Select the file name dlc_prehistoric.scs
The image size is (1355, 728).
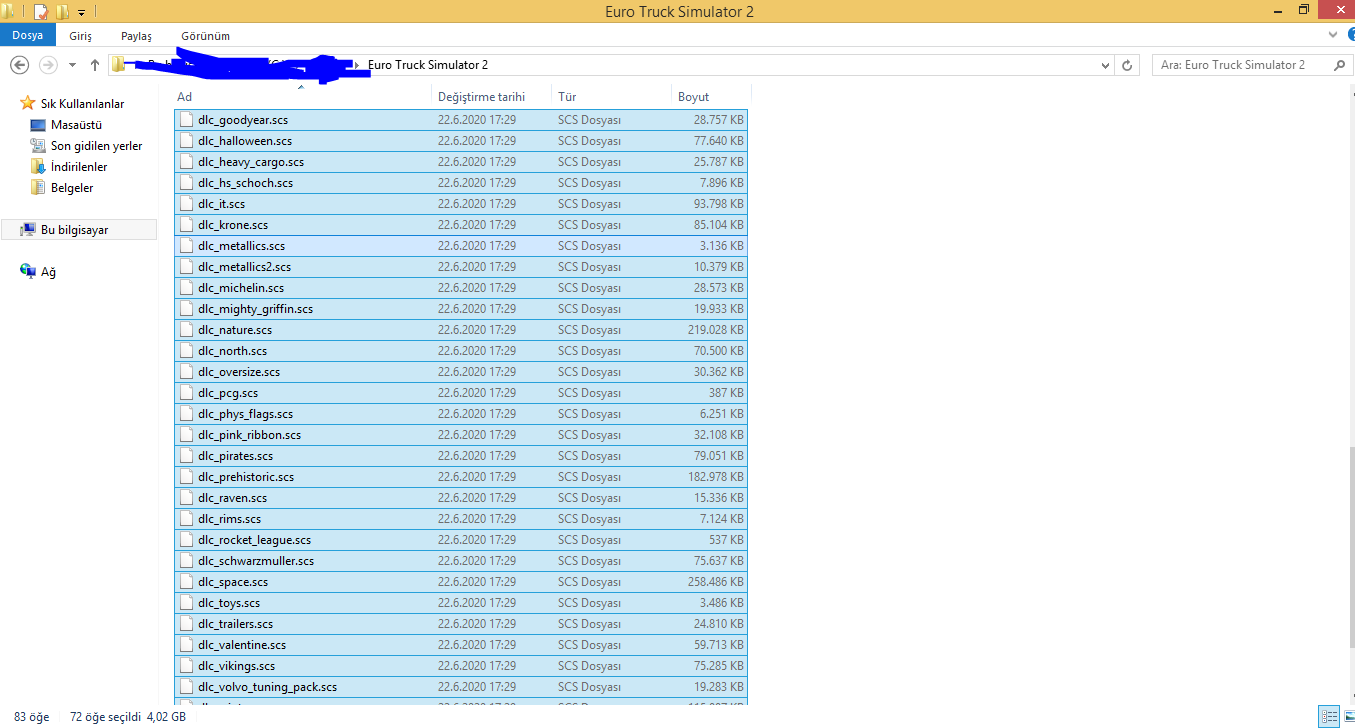click(x=246, y=477)
